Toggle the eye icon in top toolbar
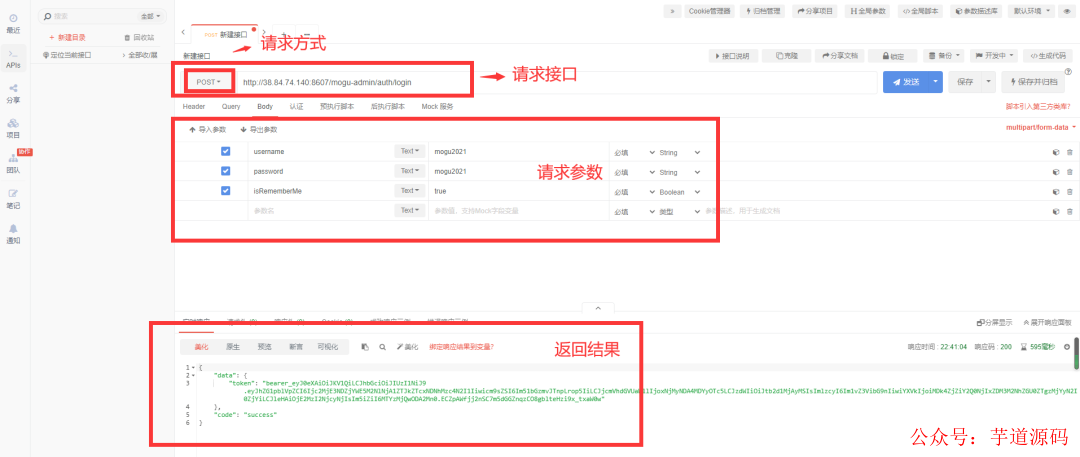 click(1066, 11)
